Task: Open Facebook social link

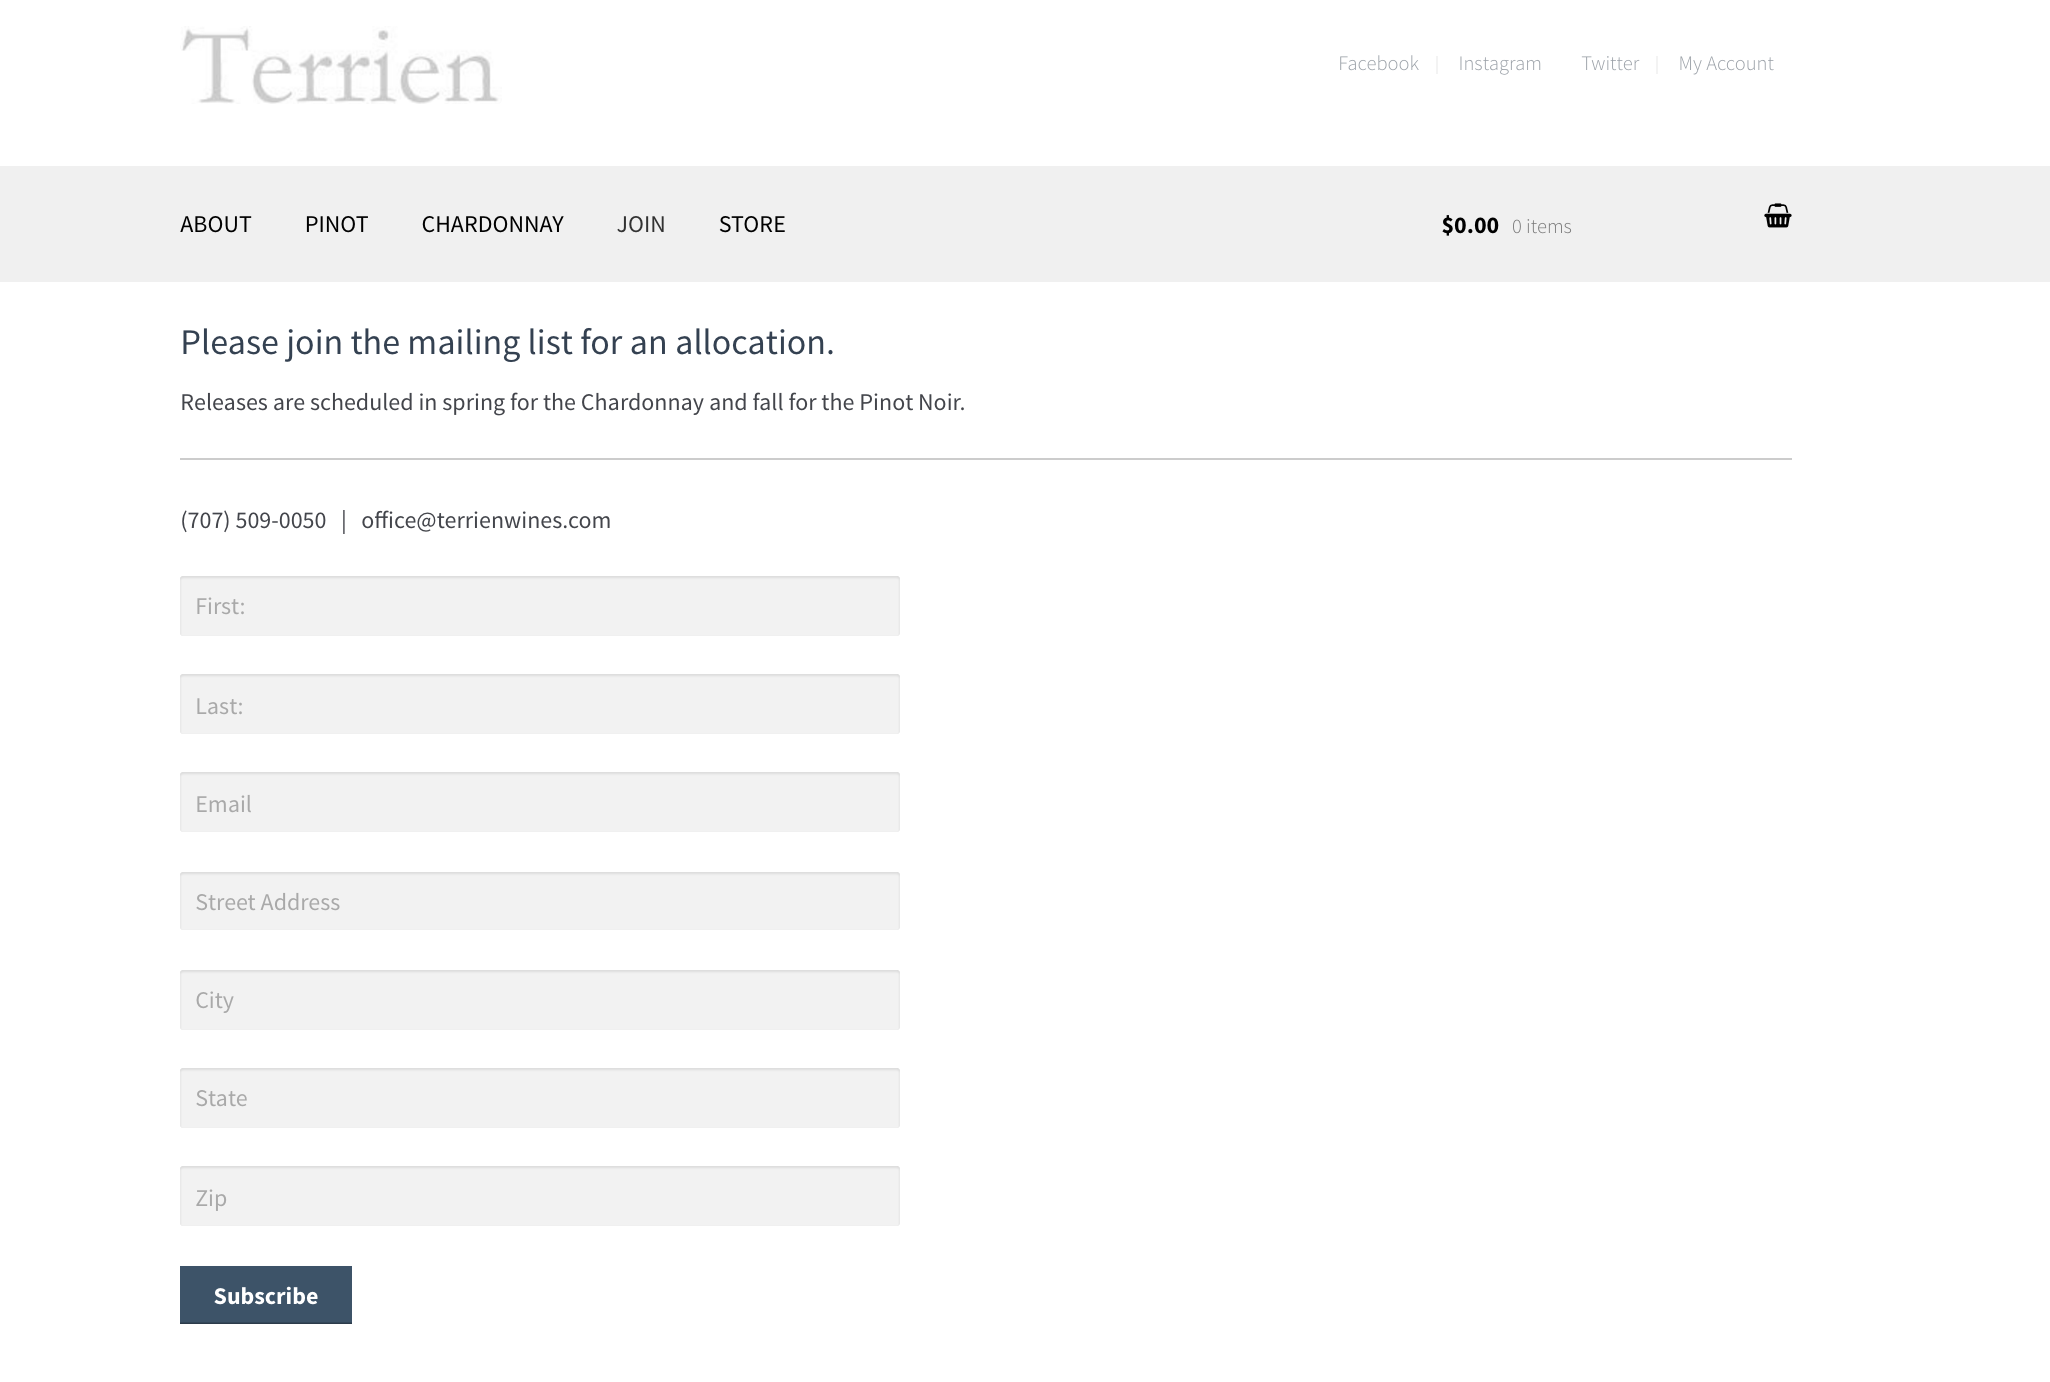Action: point(1377,62)
